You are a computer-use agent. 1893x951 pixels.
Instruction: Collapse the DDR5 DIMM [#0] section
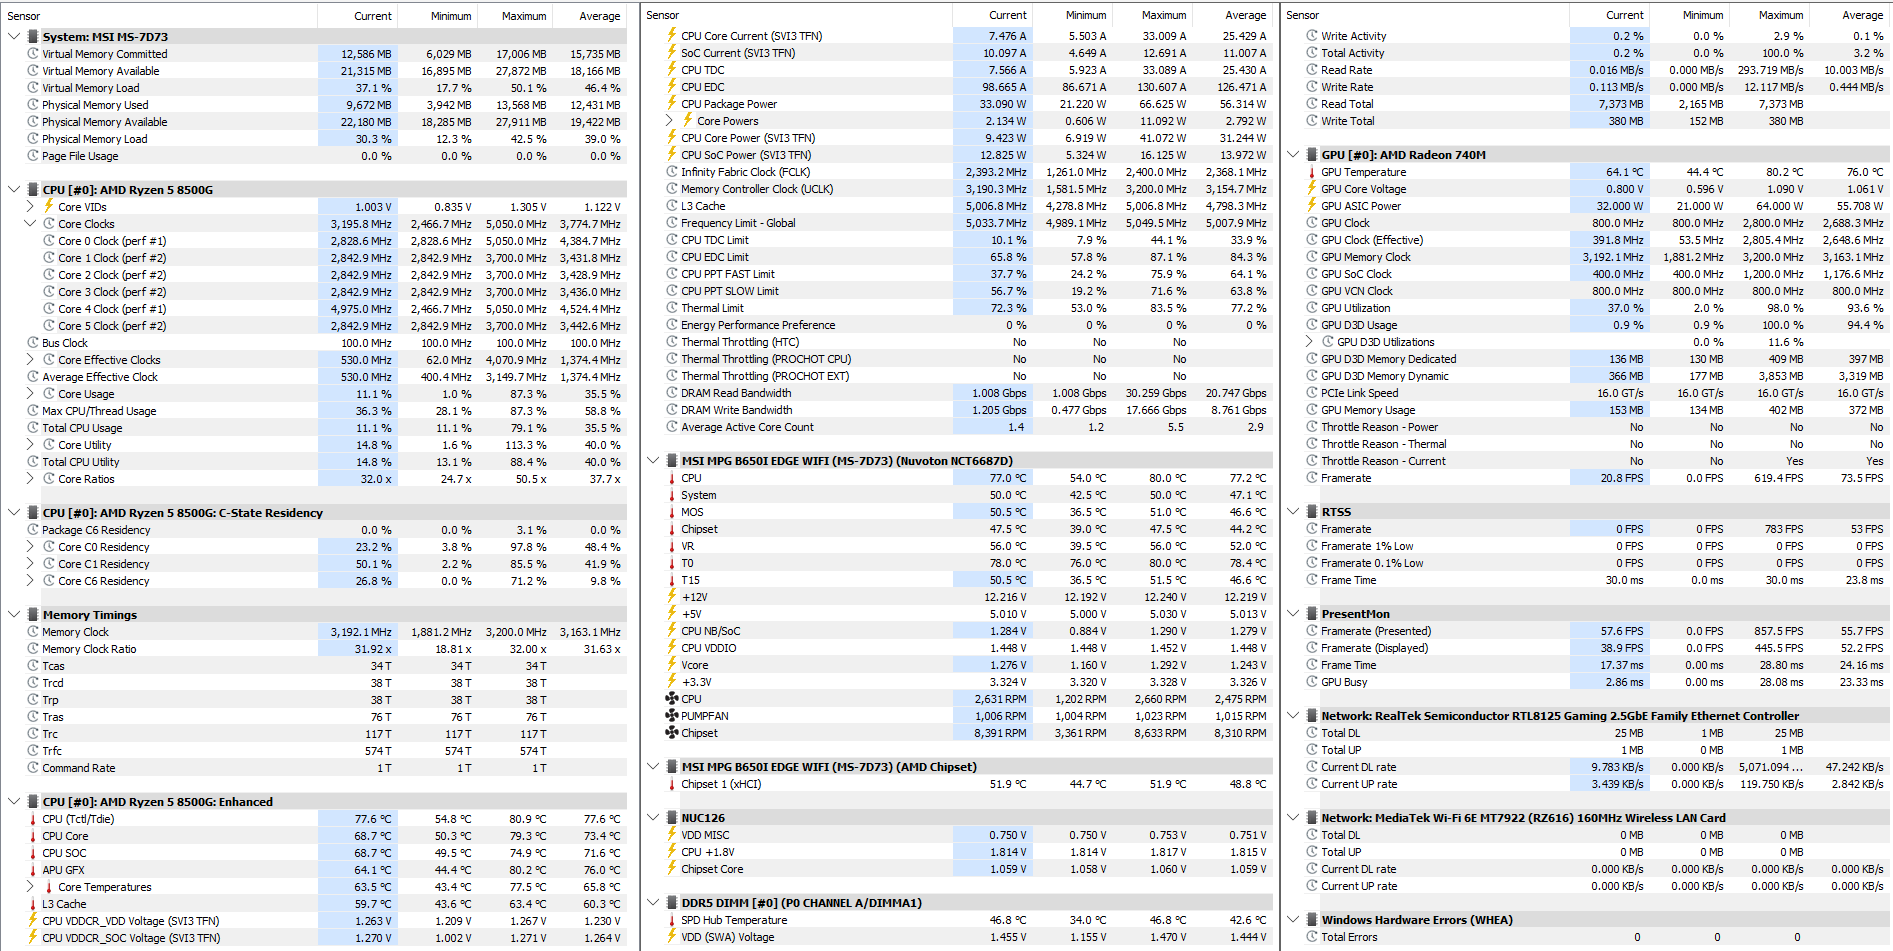tap(654, 903)
